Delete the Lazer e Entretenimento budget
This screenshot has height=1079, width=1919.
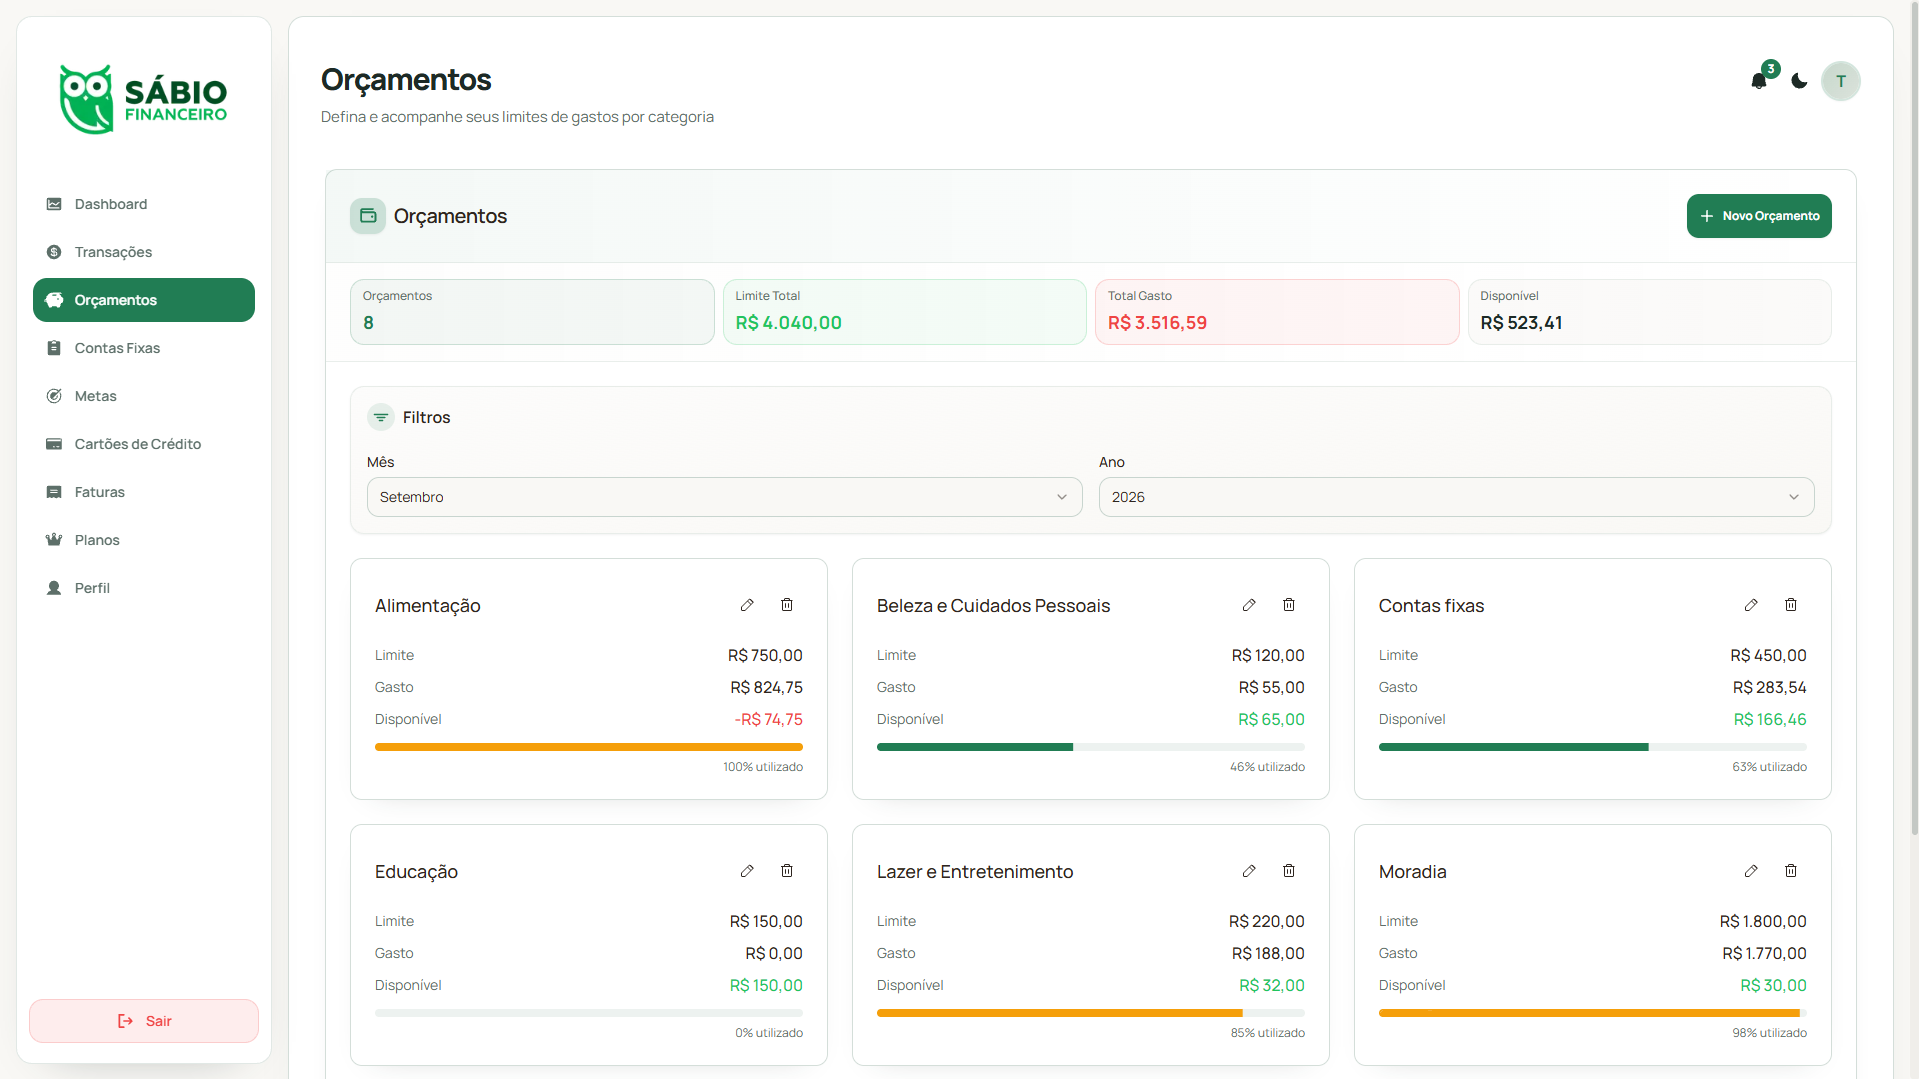1289,871
